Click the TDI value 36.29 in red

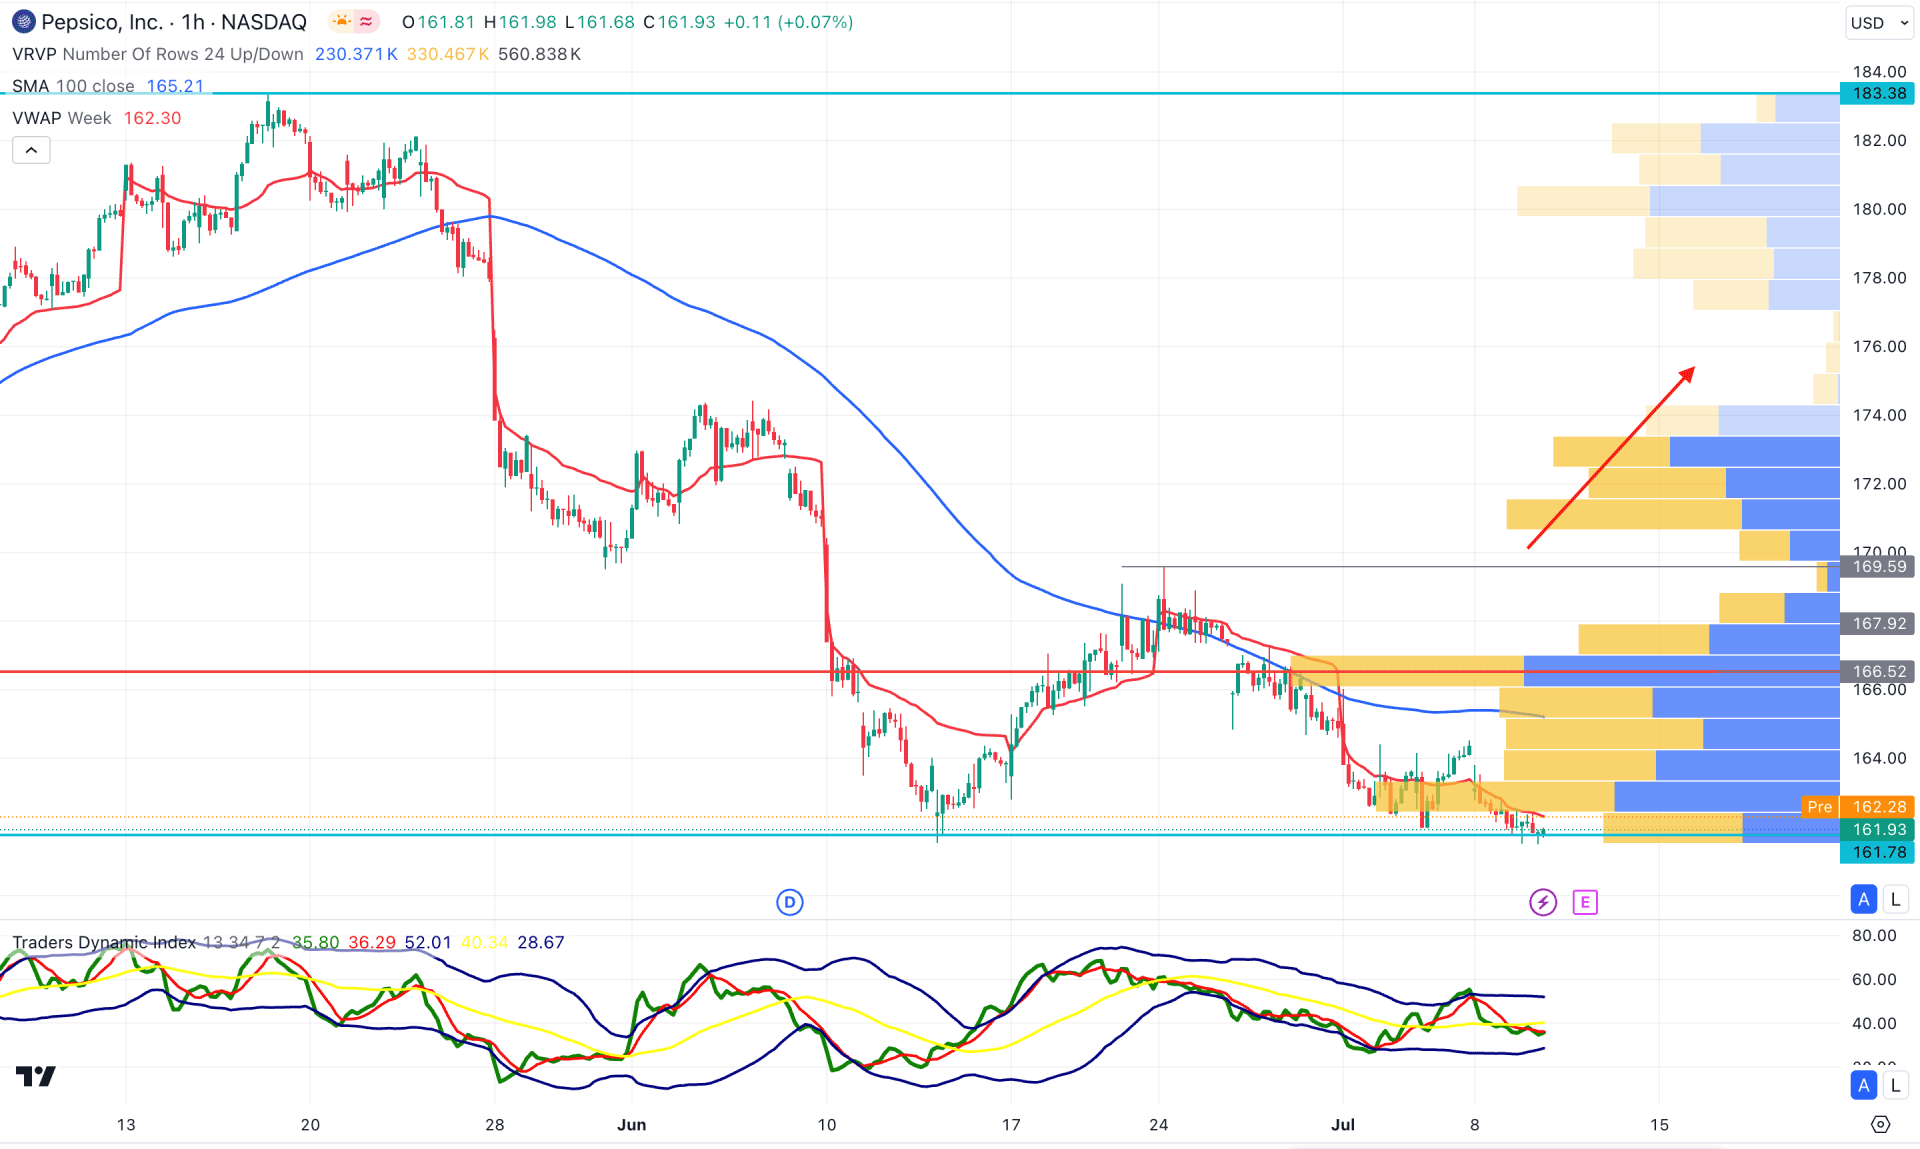click(372, 942)
